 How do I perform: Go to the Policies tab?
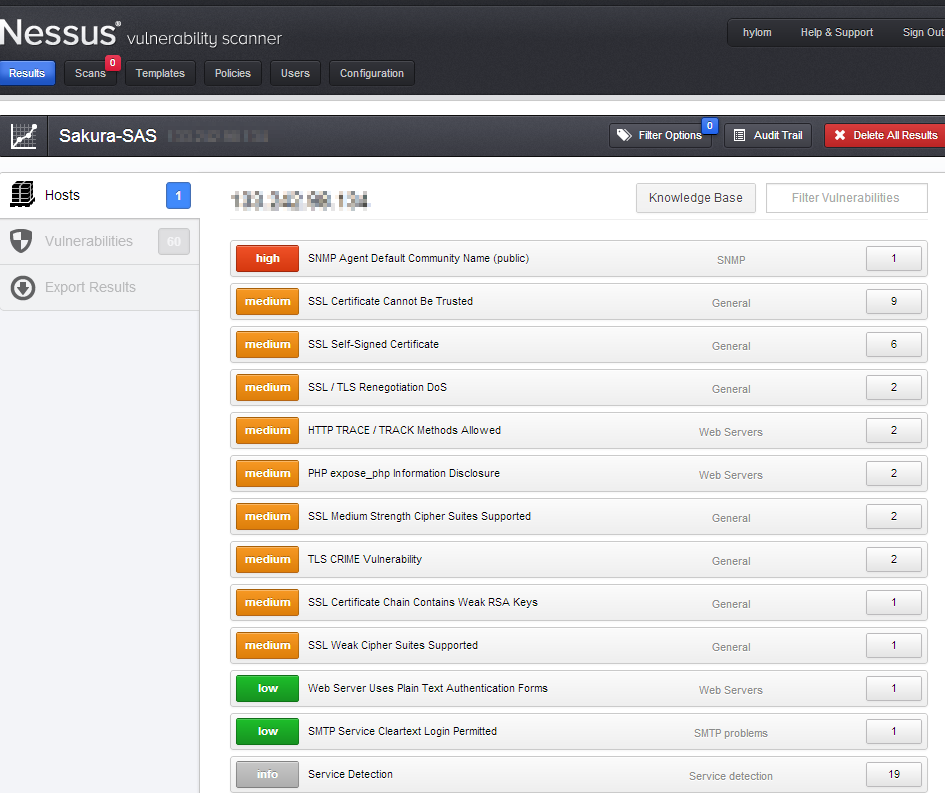coord(233,73)
